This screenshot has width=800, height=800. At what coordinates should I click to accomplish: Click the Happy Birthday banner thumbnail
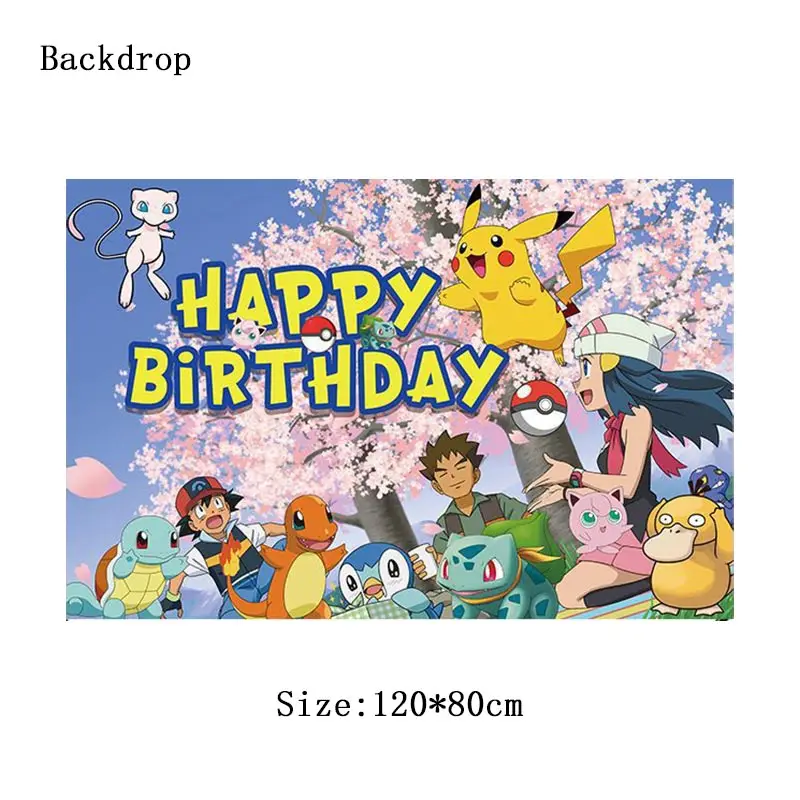400,399
